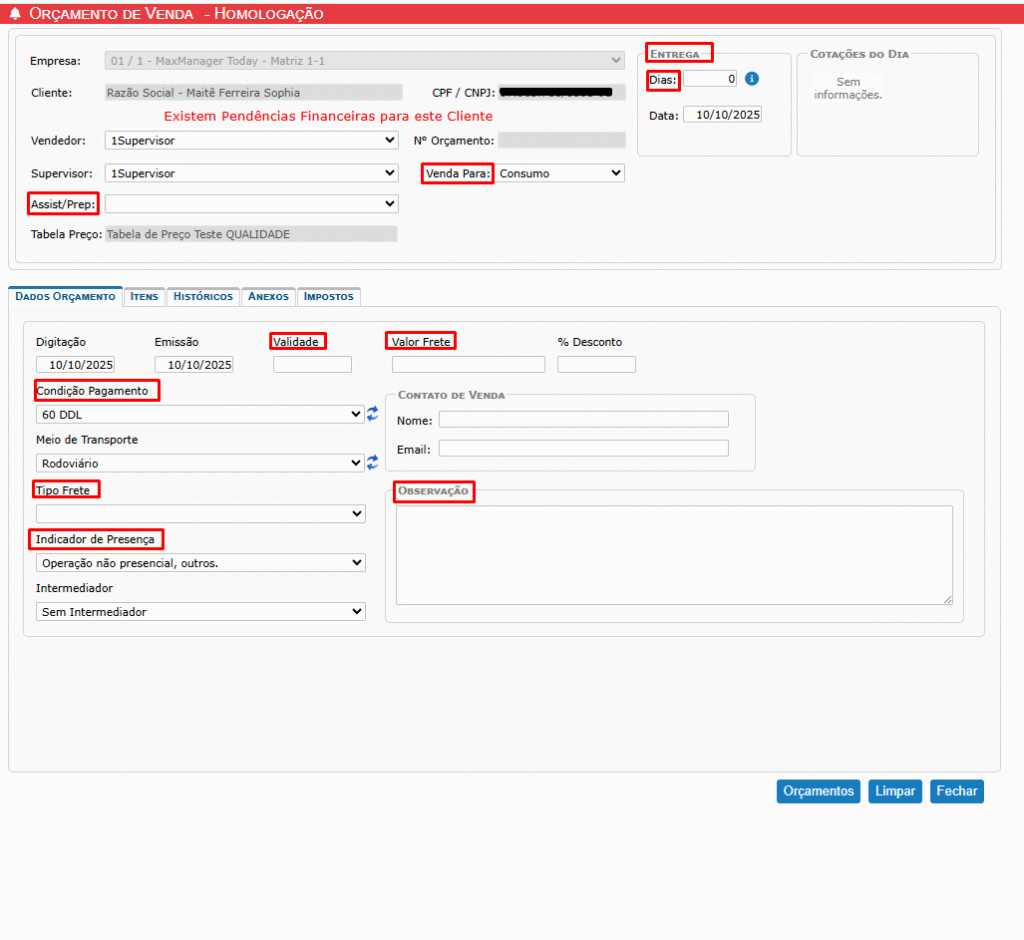
Task: Open the Indicador de Presença dropdown
Action: click(200, 563)
